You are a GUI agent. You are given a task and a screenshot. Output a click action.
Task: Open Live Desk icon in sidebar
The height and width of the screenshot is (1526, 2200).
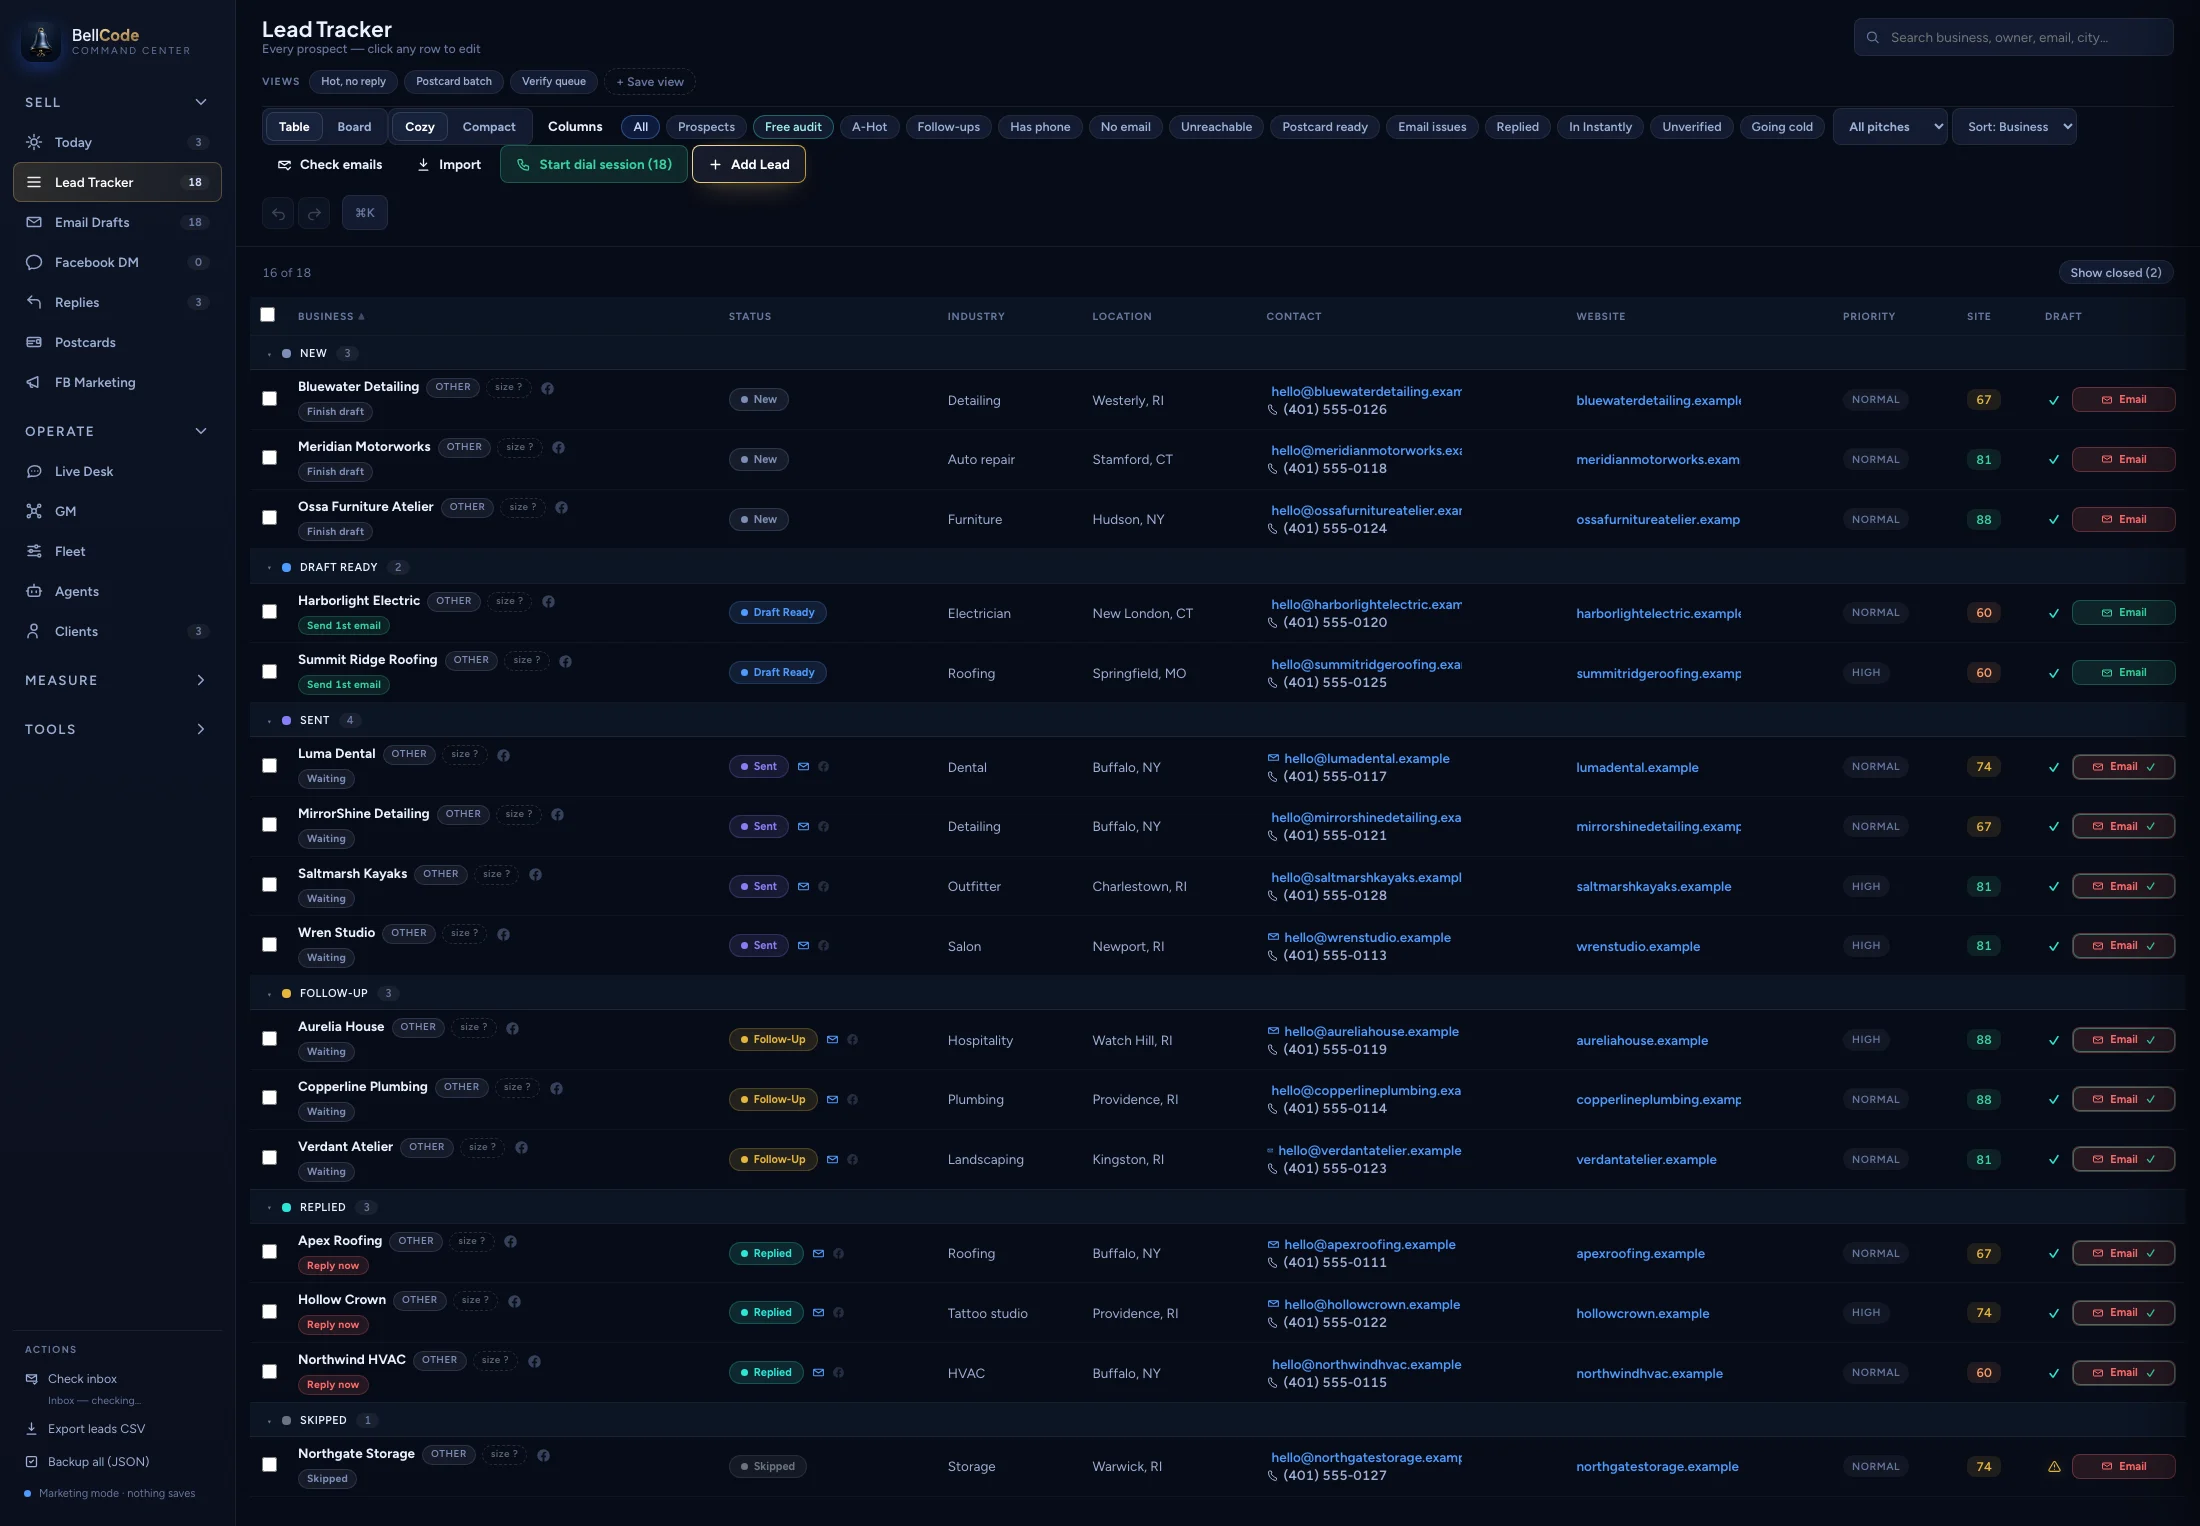(34, 471)
